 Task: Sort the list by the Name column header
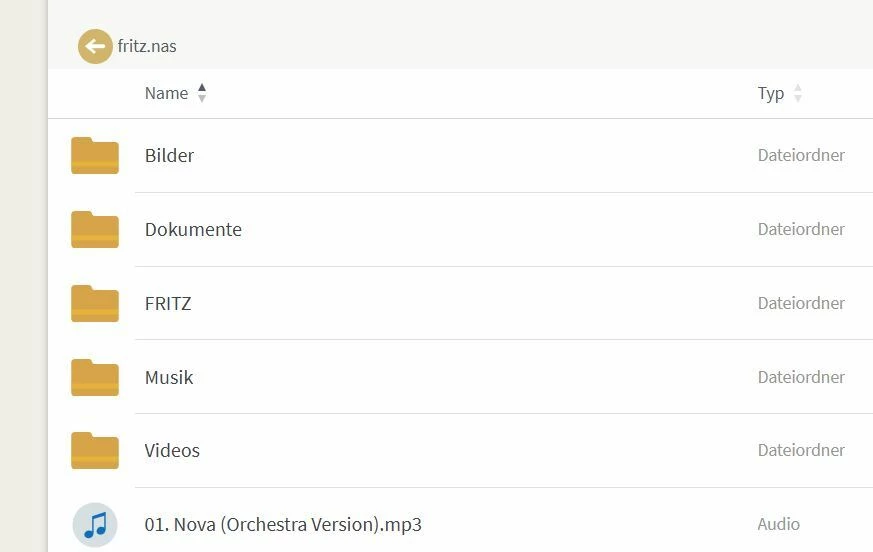166,93
